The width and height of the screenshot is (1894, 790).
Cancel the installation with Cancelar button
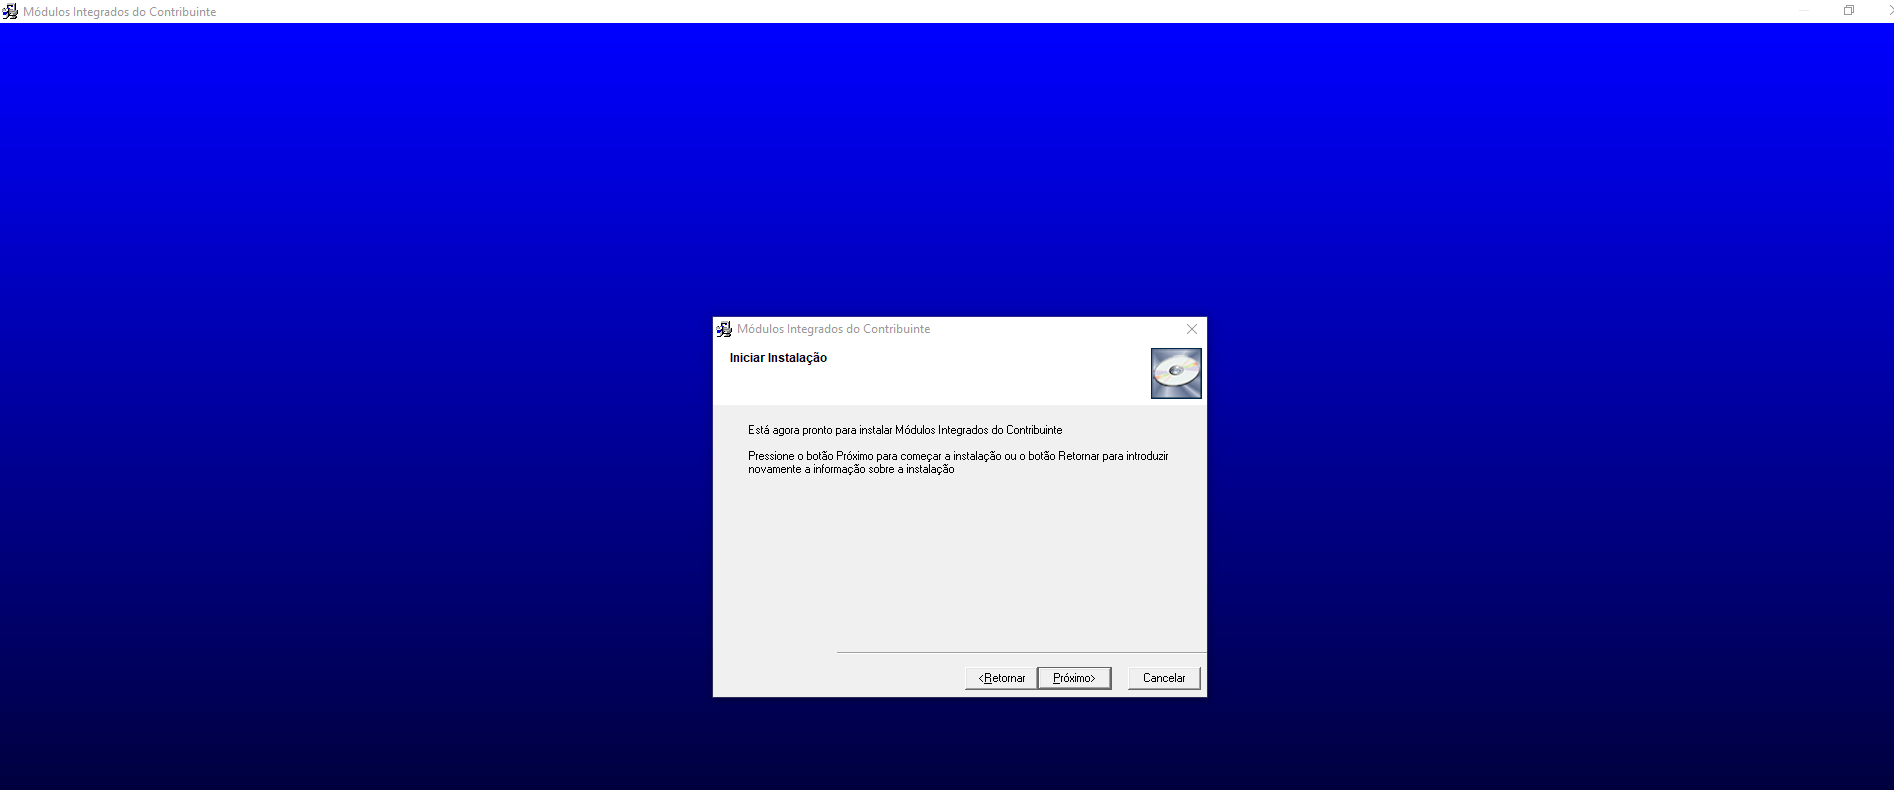pyautogui.click(x=1164, y=678)
